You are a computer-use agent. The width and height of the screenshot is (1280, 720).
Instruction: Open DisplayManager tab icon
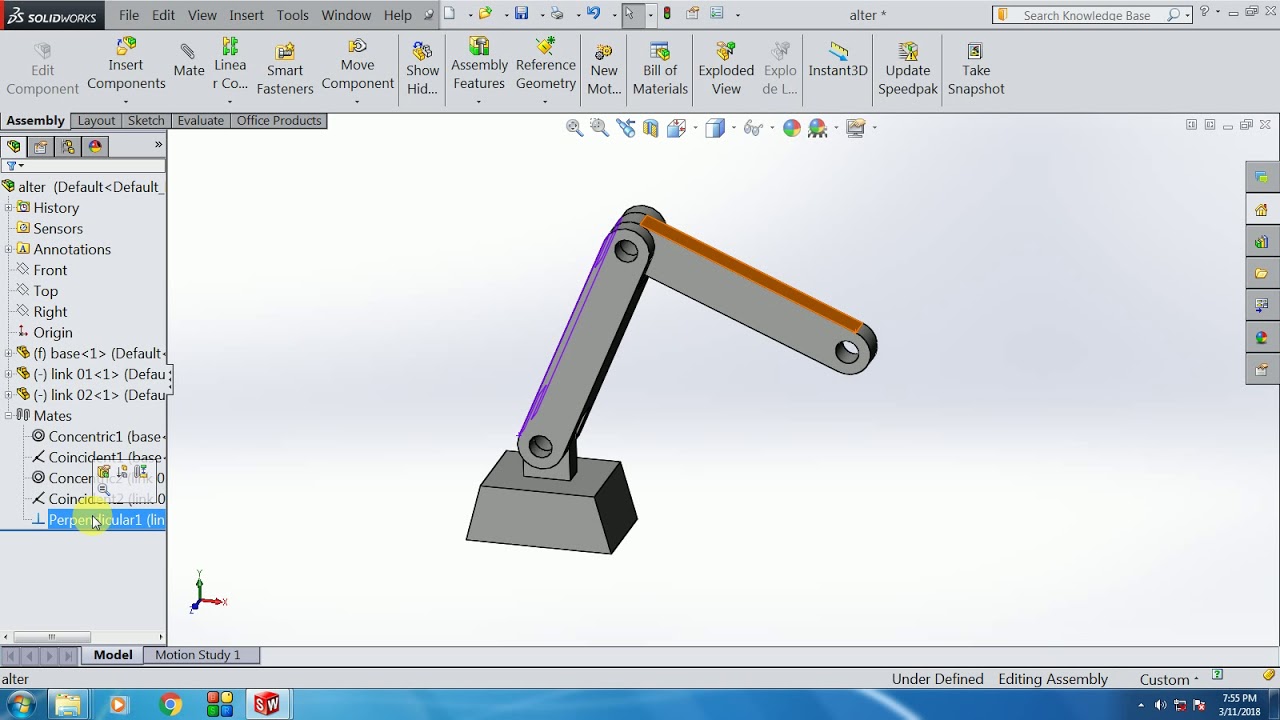pos(95,146)
